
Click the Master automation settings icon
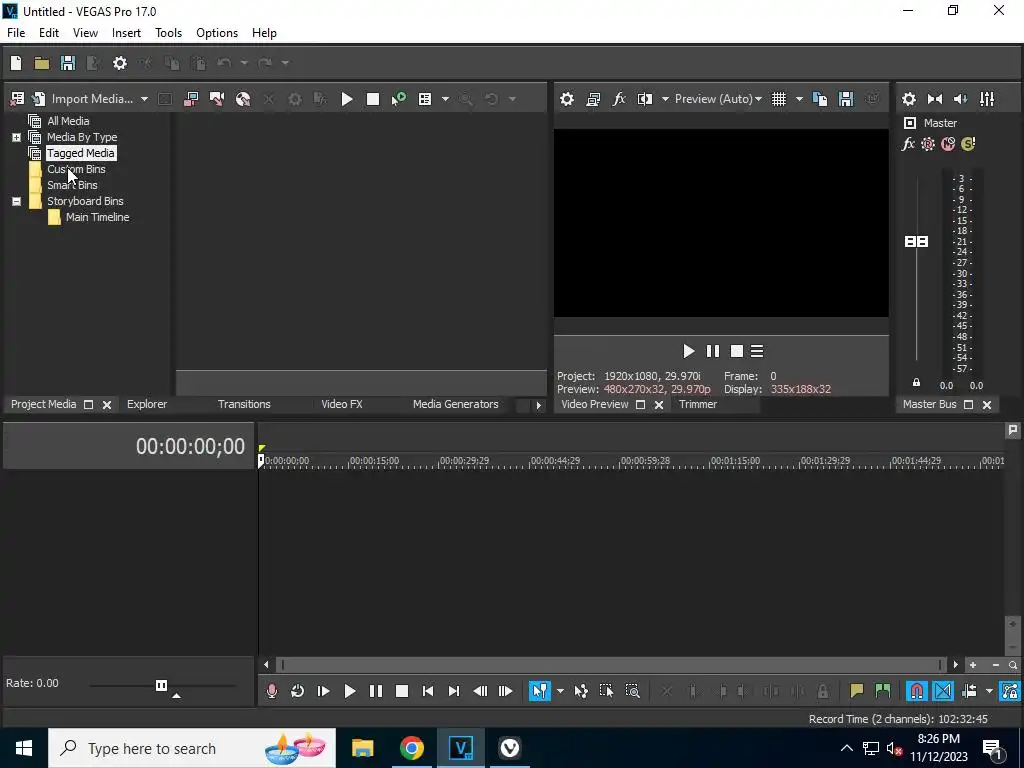tap(928, 144)
